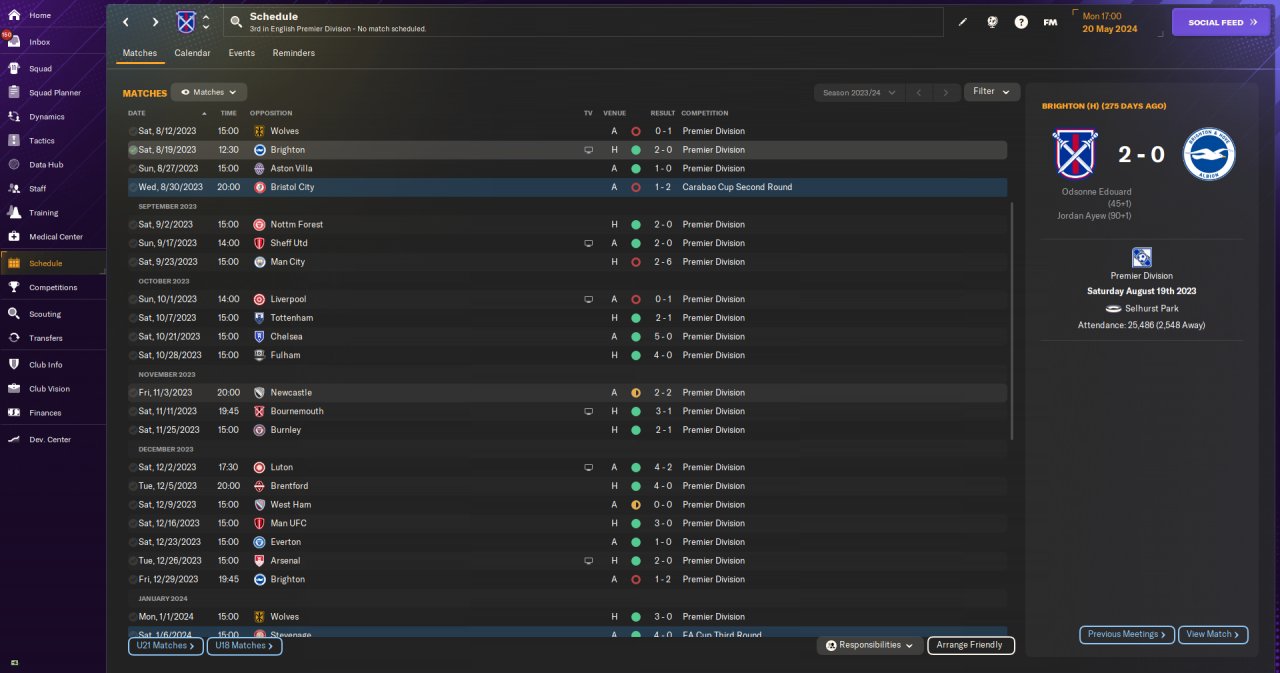1280x673 pixels.
Task: Open the Competitions trophy icon
Action: (14, 287)
